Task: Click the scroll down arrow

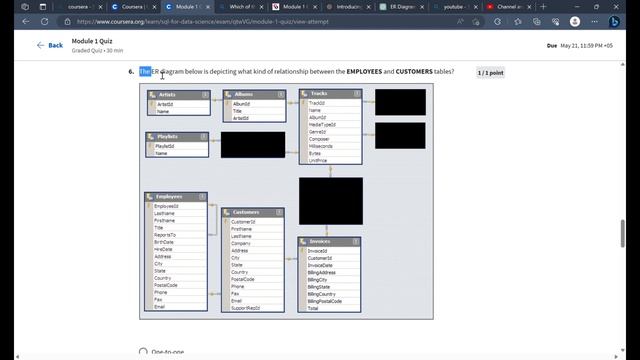Action: pyautogui.click(x=622, y=350)
